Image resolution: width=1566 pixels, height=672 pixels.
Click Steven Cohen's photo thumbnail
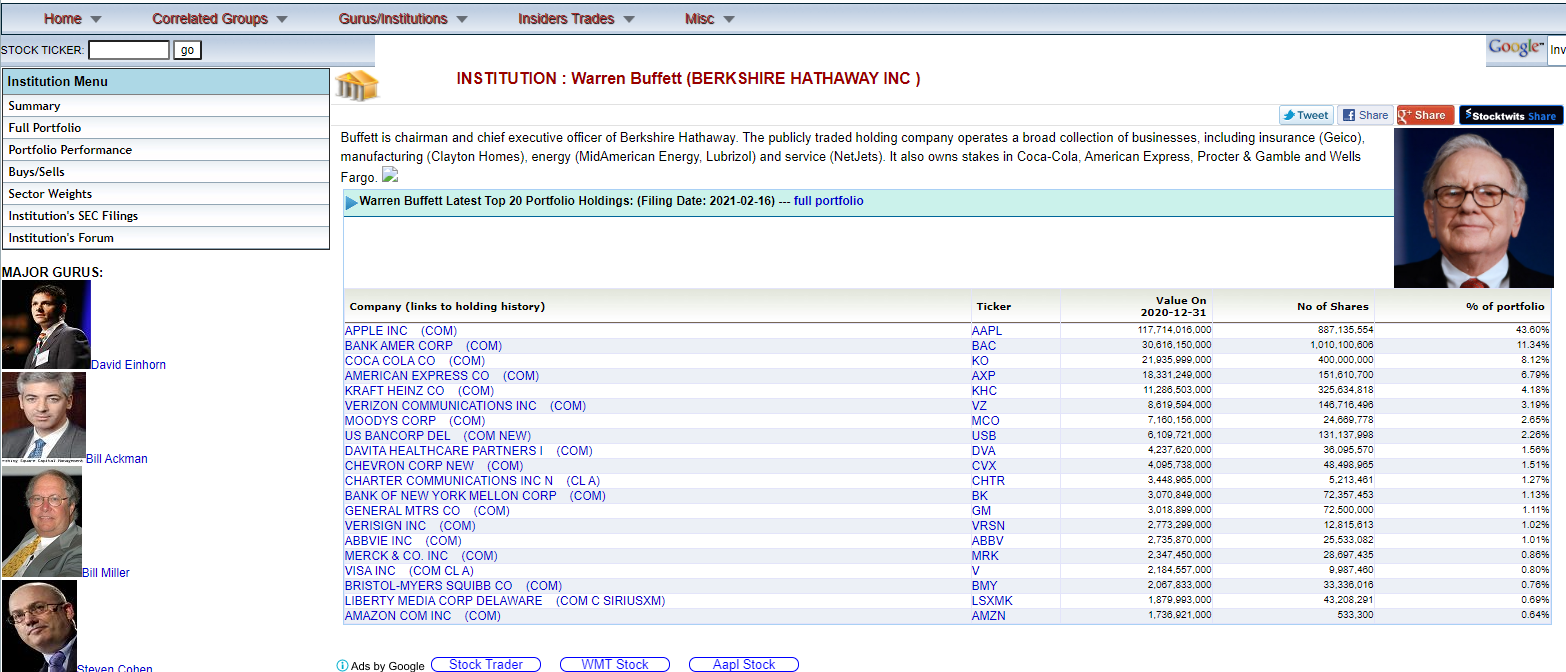point(39,626)
